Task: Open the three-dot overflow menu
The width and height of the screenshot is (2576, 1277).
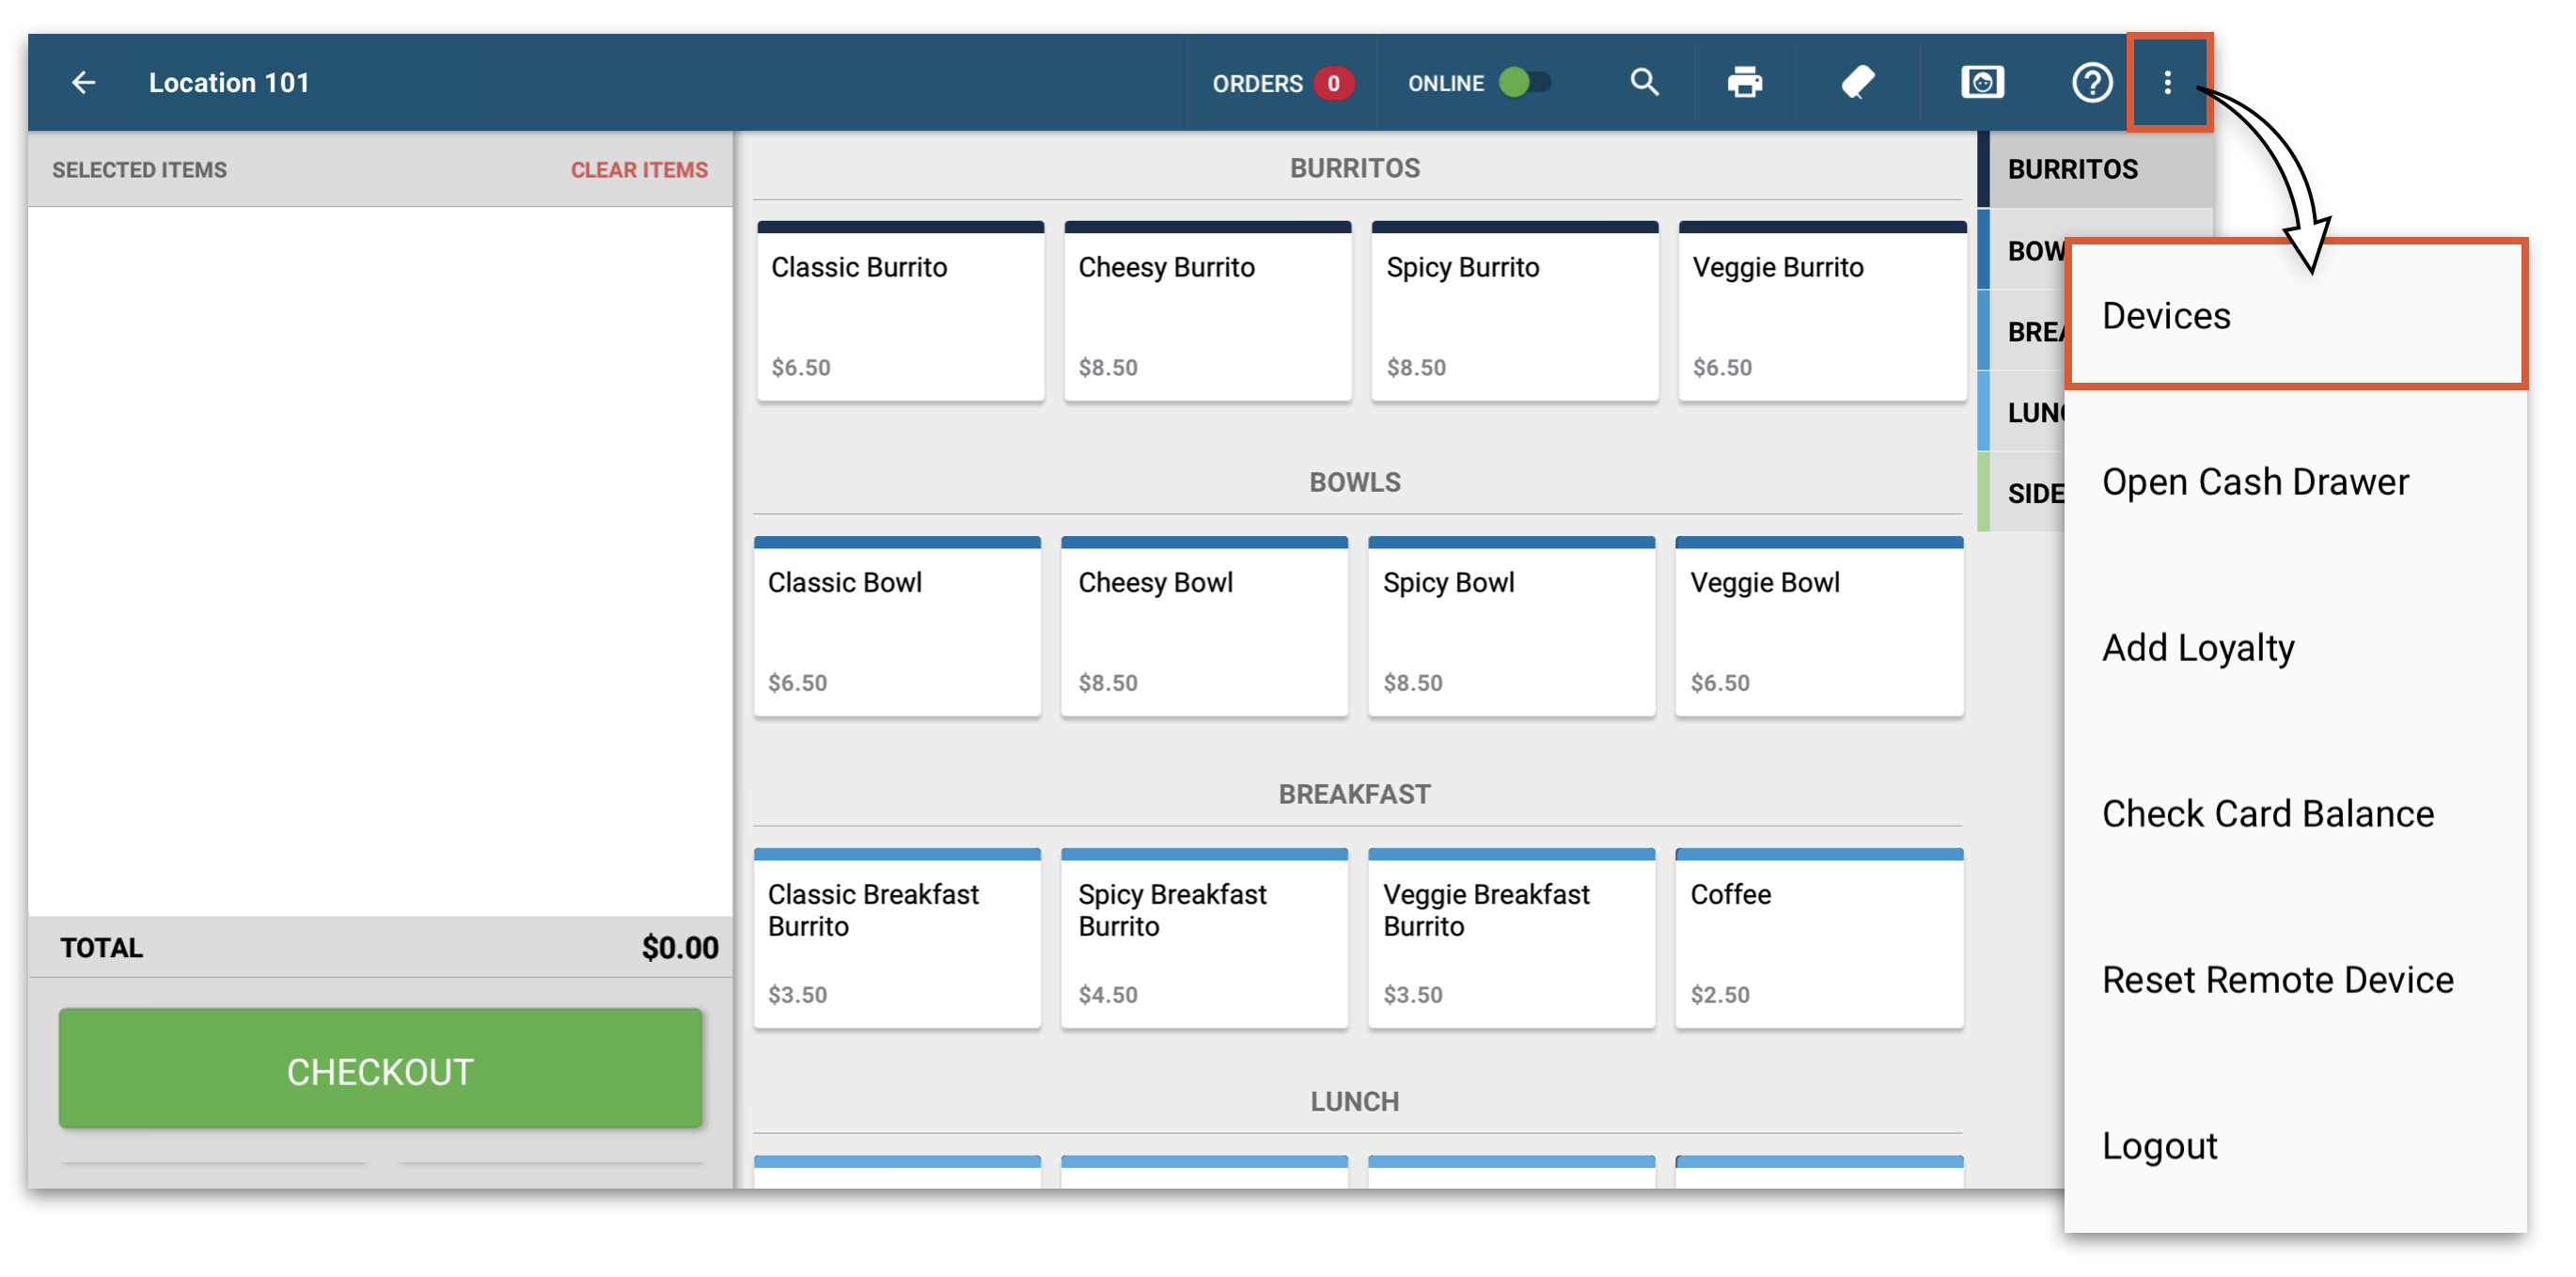Action: [x=2167, y=82]
